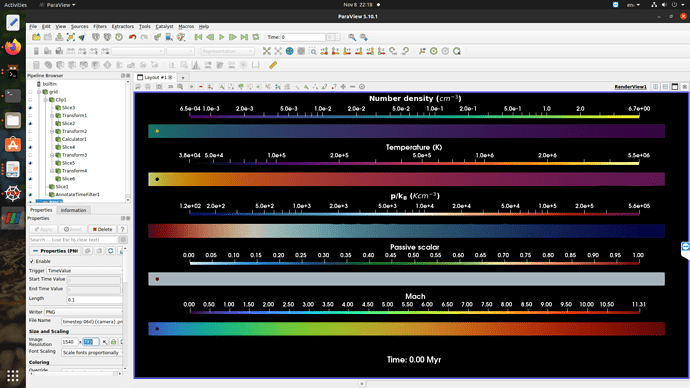Open the Filters menu
The image size is (690, 388).
tap(100, 26)
